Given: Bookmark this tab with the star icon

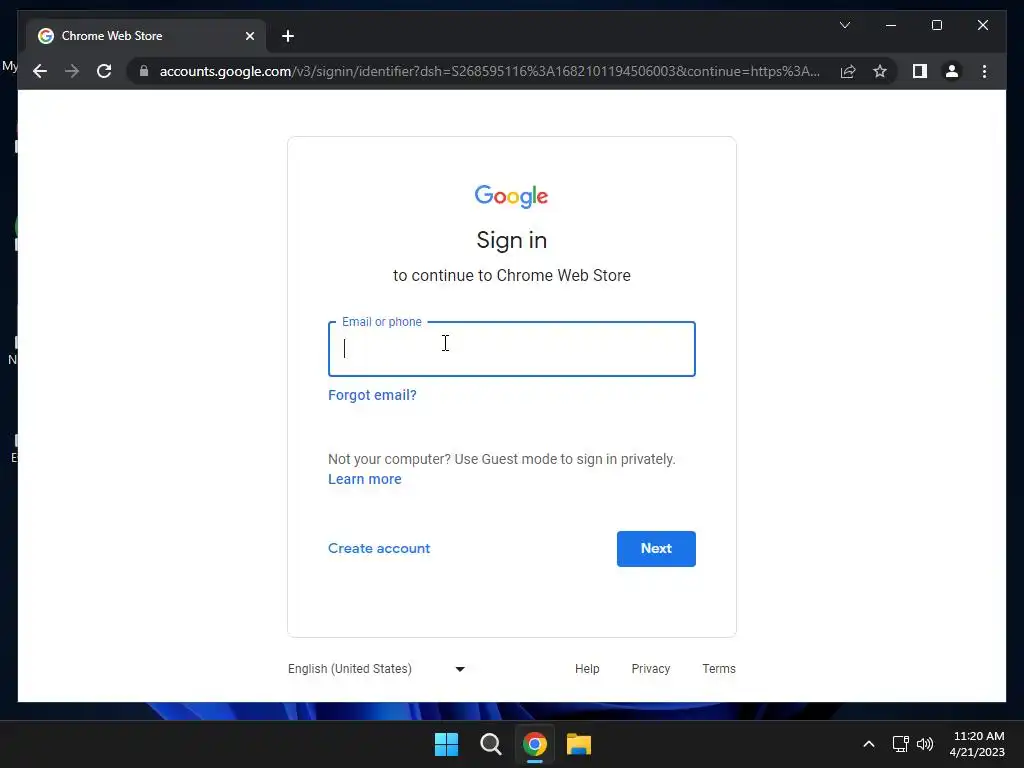Looking at the screenshot, I should (x=880, y=71).
